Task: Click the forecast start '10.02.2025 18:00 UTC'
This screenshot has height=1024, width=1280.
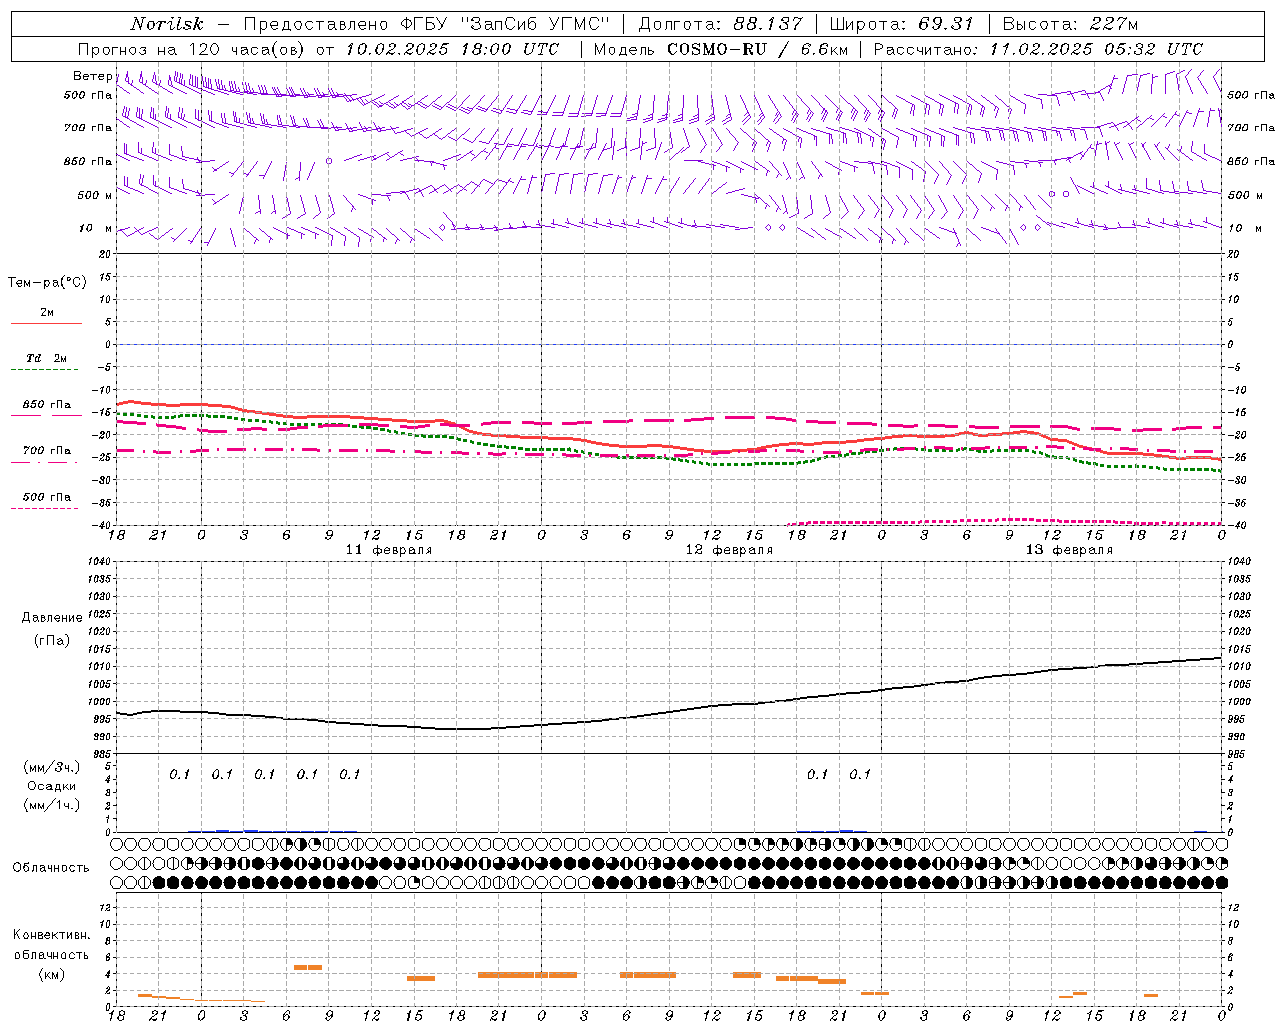Action: (x=452, y=49)
